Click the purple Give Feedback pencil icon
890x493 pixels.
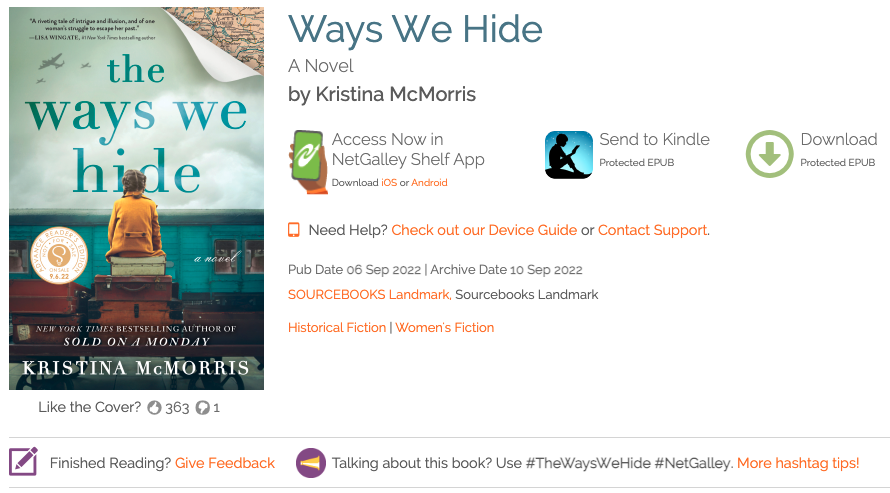(x=24, y=461)
